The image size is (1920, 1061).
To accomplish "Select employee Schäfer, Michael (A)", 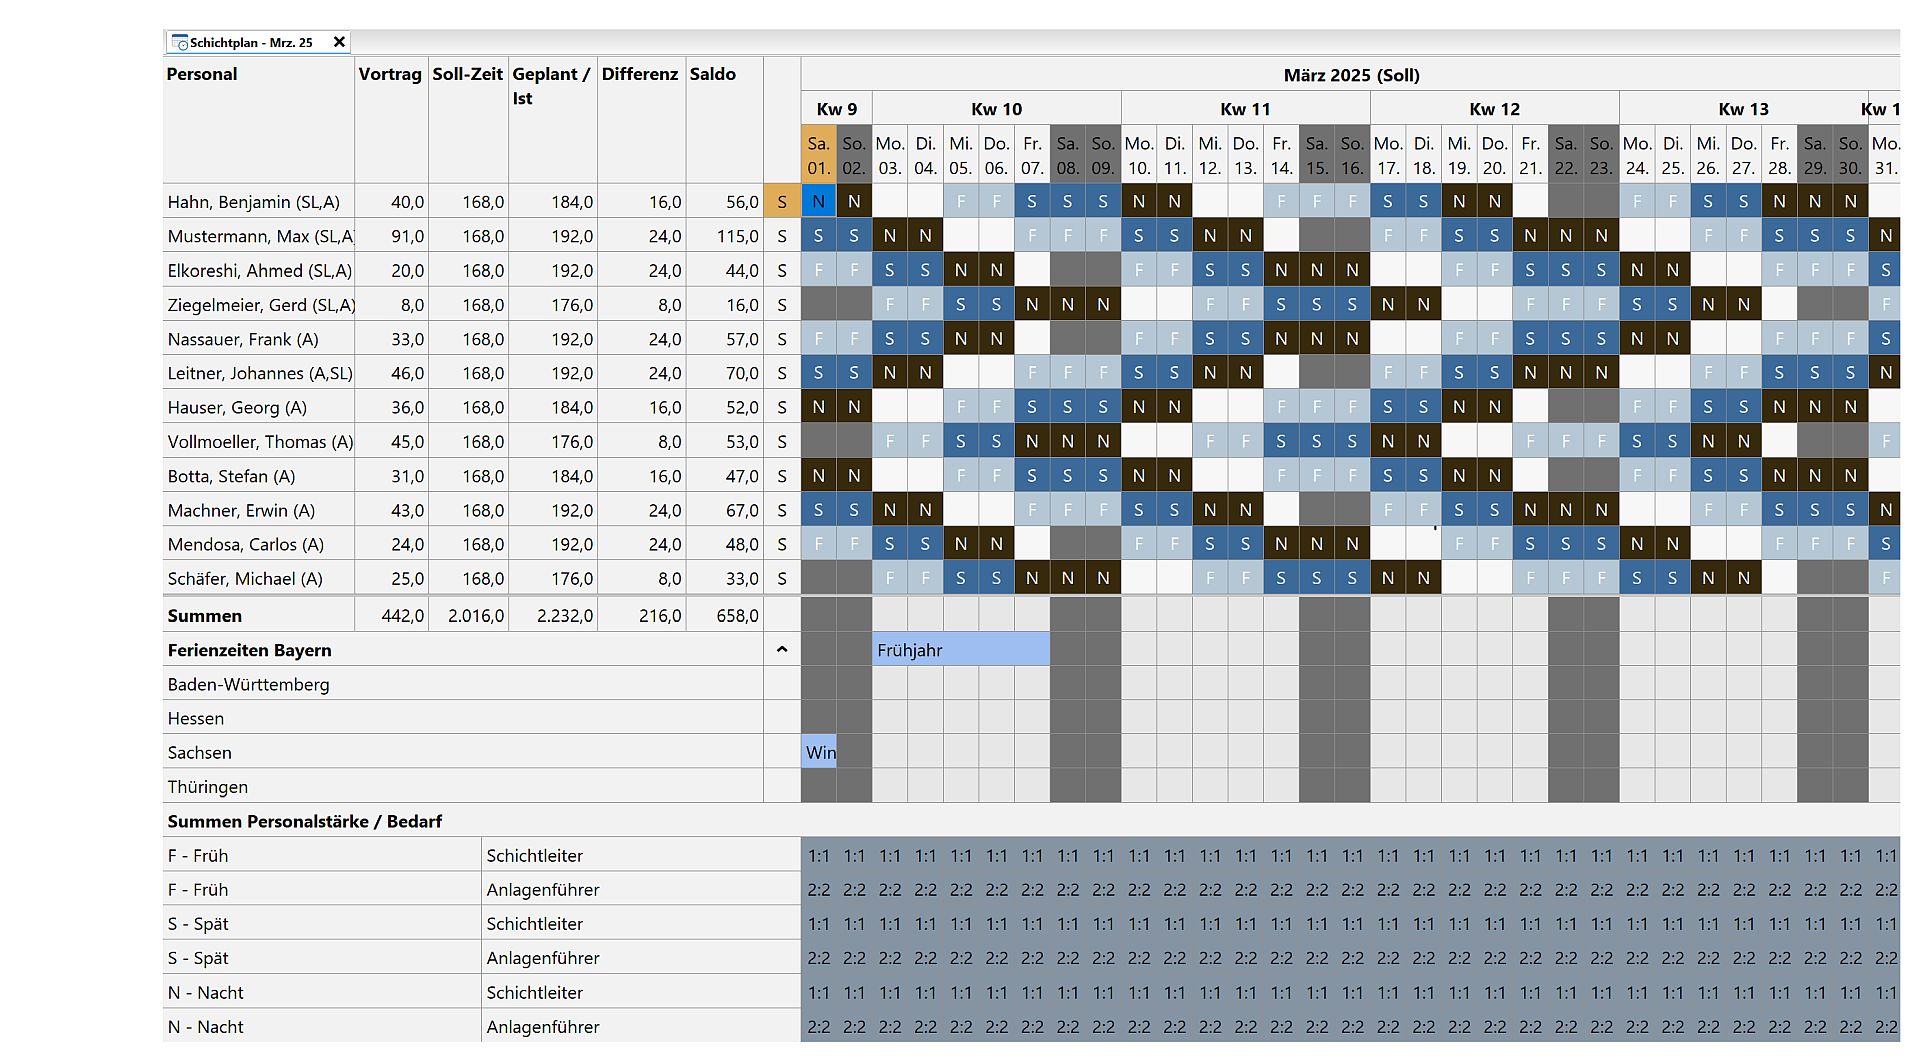I will (x=245, y=579).
